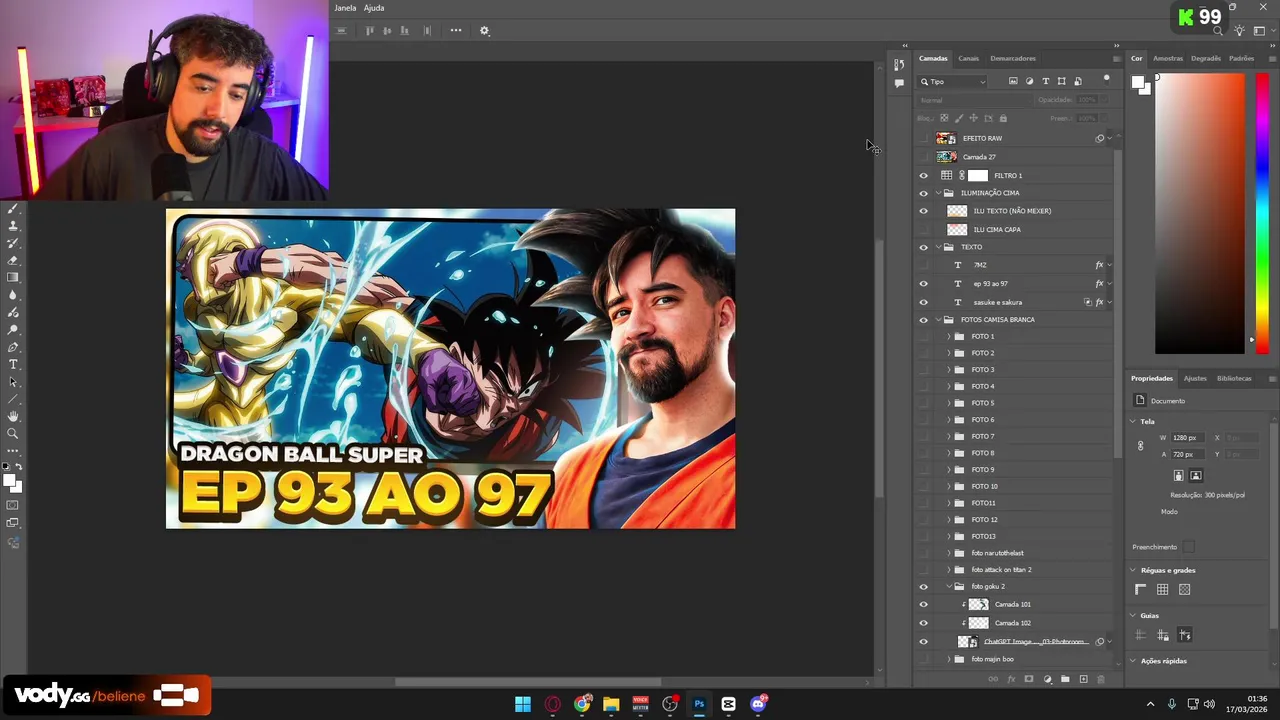Open the Ajustes tab
1280x720 pixels.
pos(1195,378)
